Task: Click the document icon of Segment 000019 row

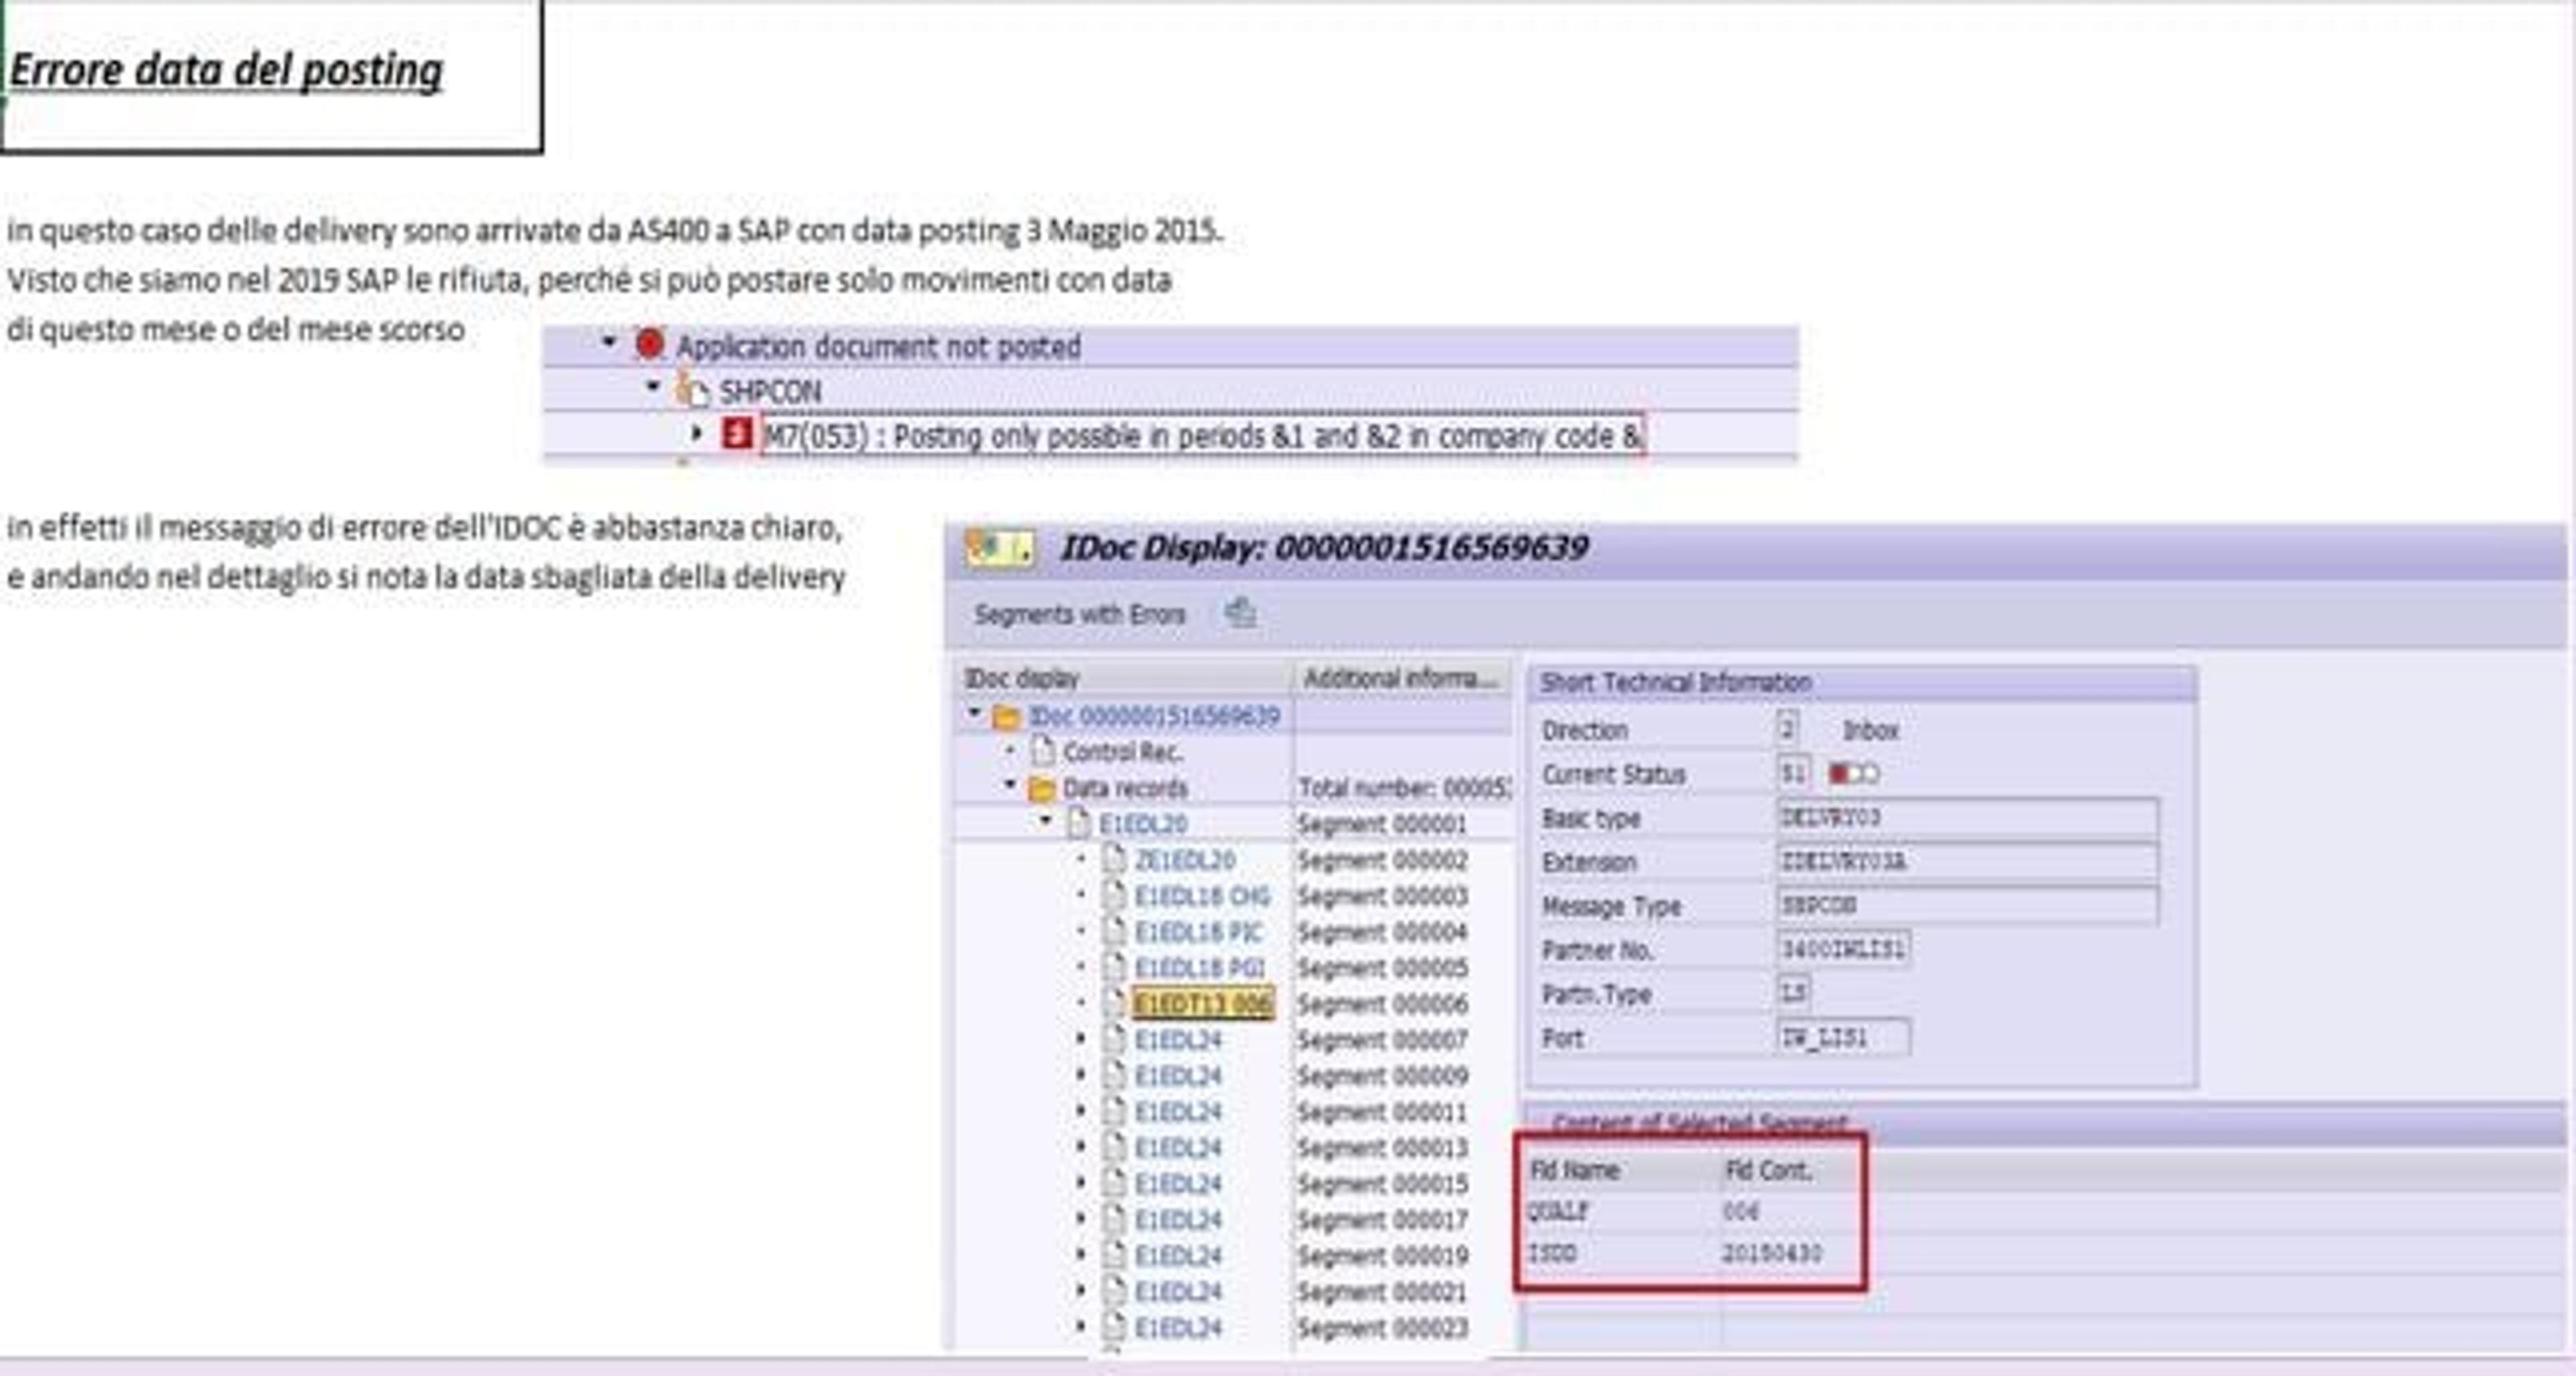Action: 1115,1255
